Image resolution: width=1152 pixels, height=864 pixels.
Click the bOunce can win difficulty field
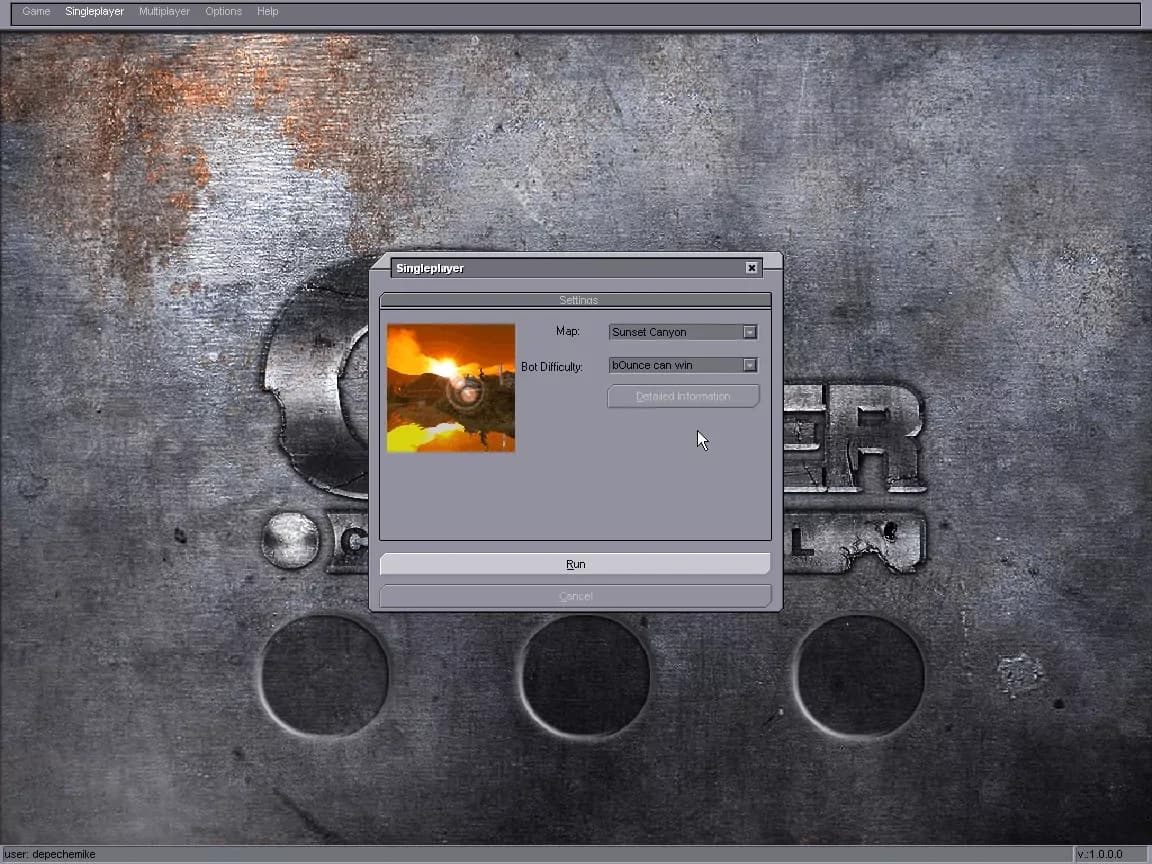point(675,365)
